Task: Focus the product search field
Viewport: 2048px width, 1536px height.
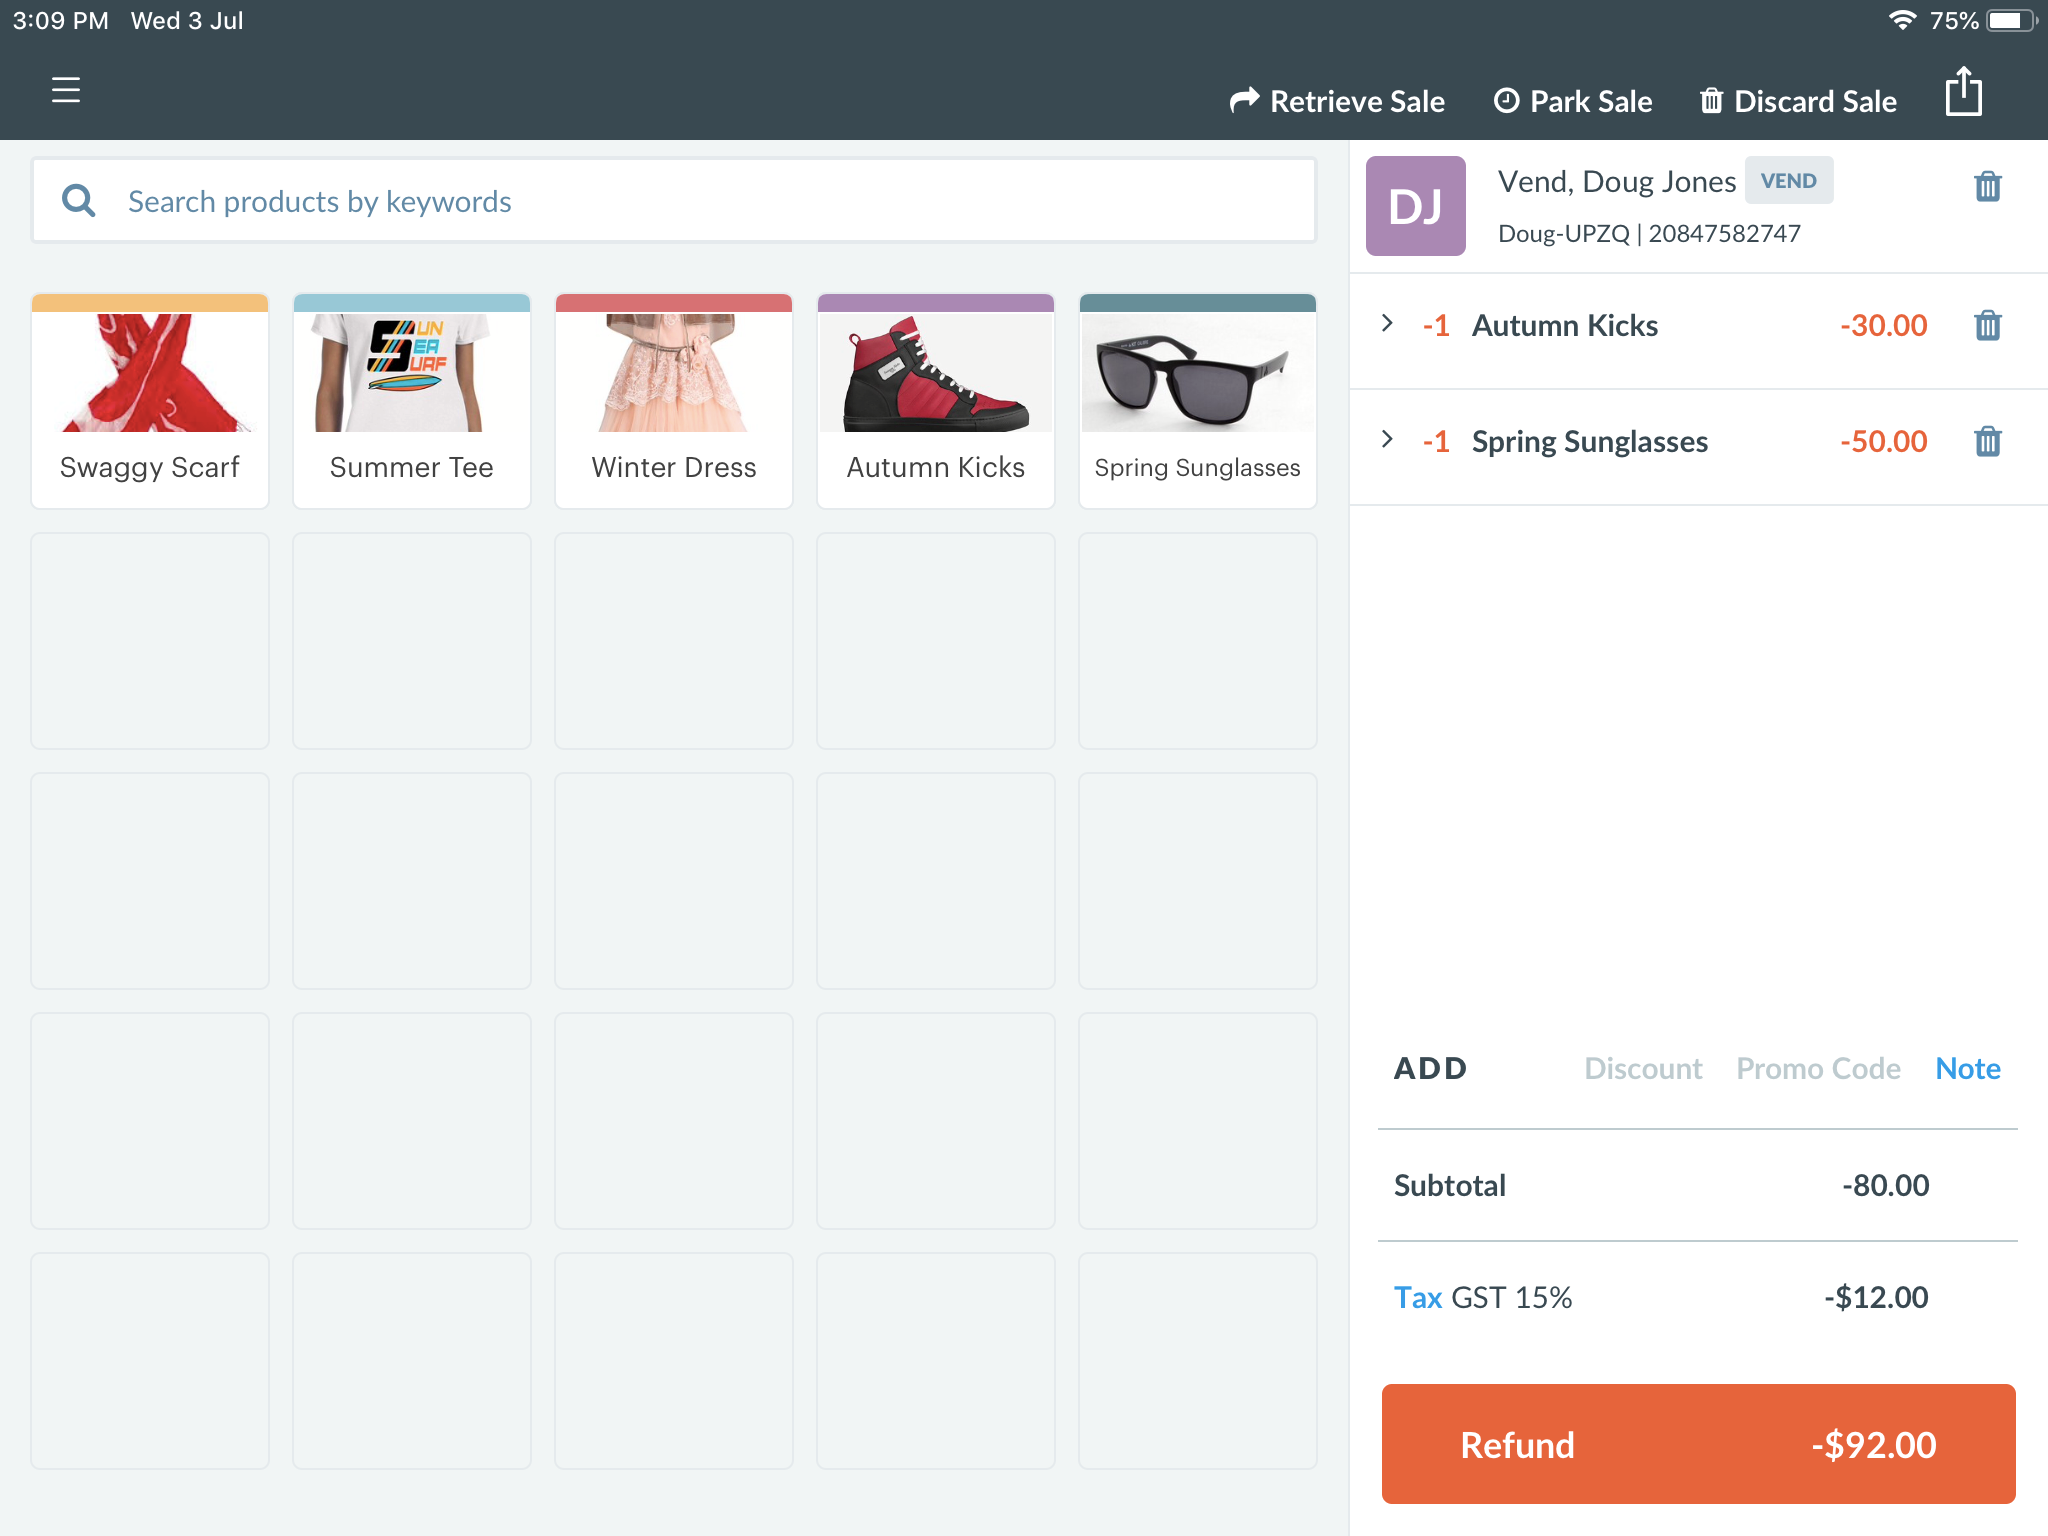Action: [x=700, y=201]
